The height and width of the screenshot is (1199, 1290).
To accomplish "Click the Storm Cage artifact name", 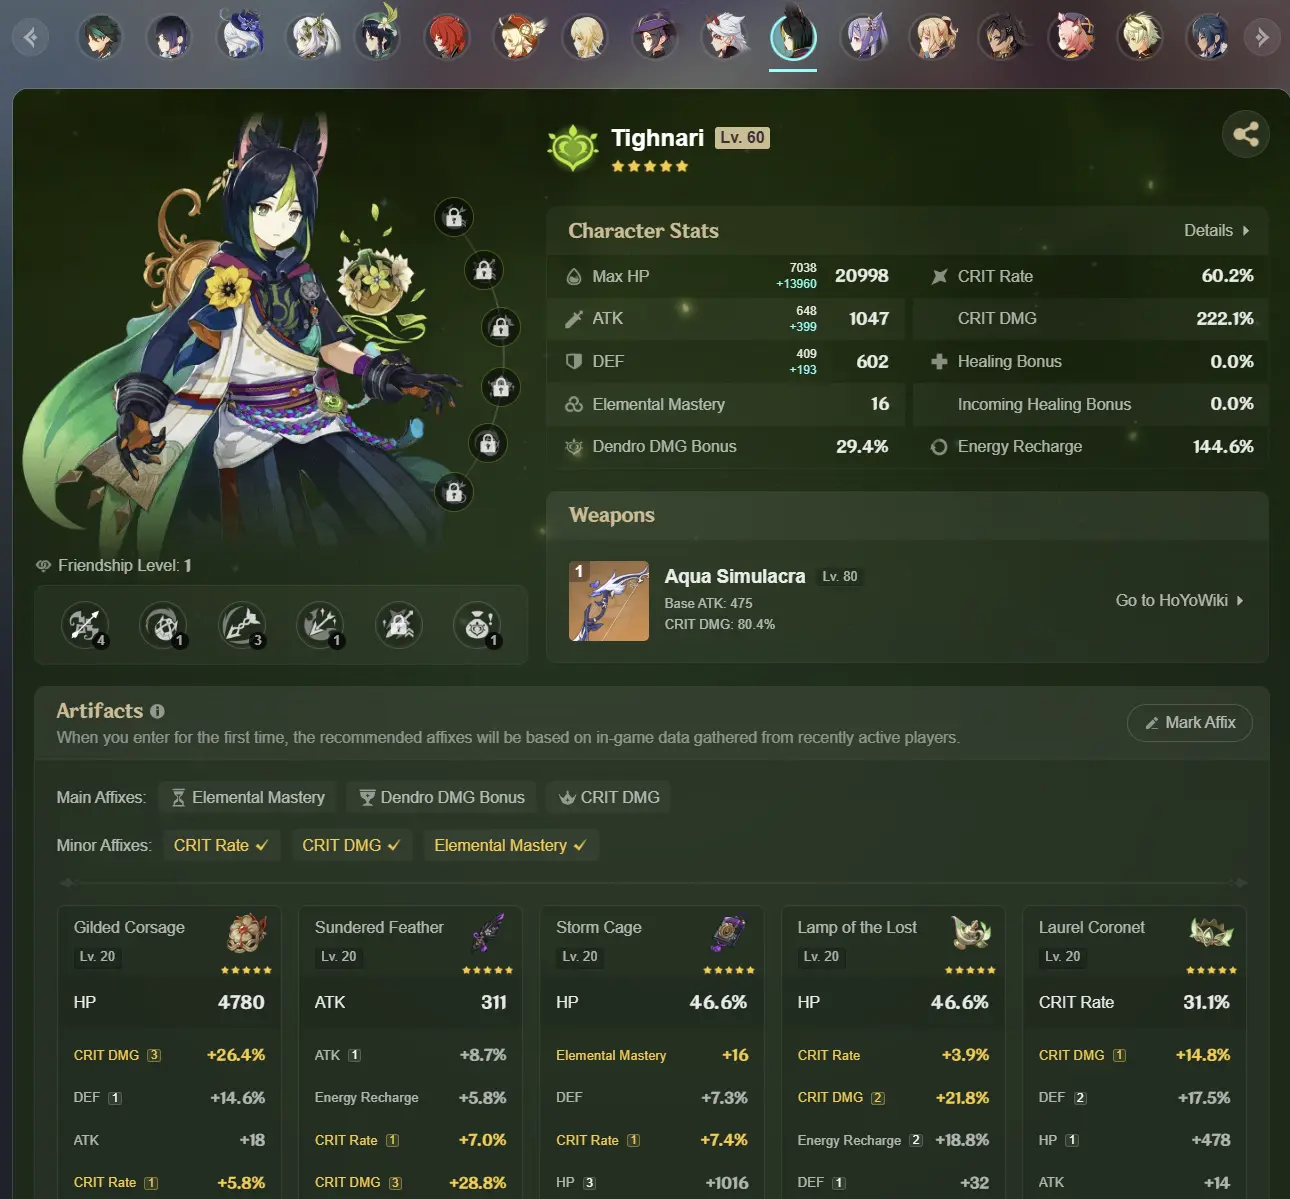I will coord(599,927).
